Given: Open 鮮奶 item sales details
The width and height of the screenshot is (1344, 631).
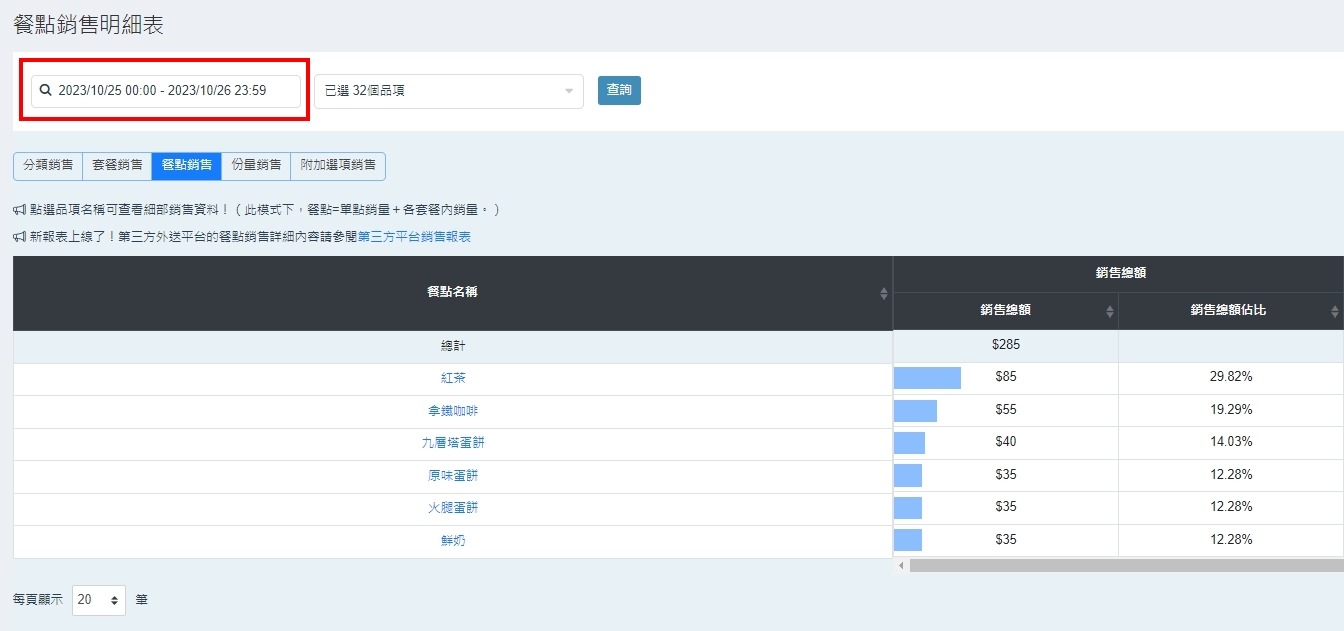Looking at the screenshot, I should [x=453, y=541].
